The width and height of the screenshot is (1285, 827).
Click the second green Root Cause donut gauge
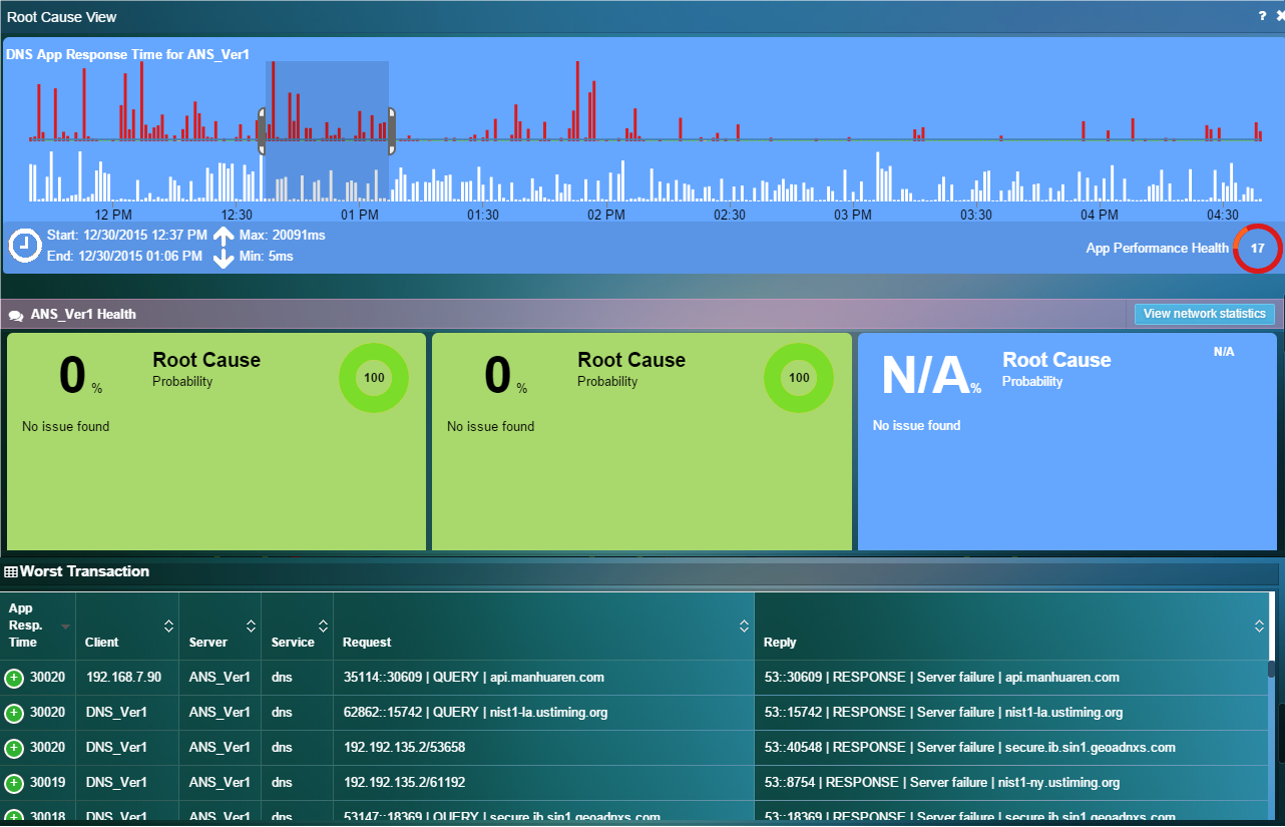coord(799,378)
